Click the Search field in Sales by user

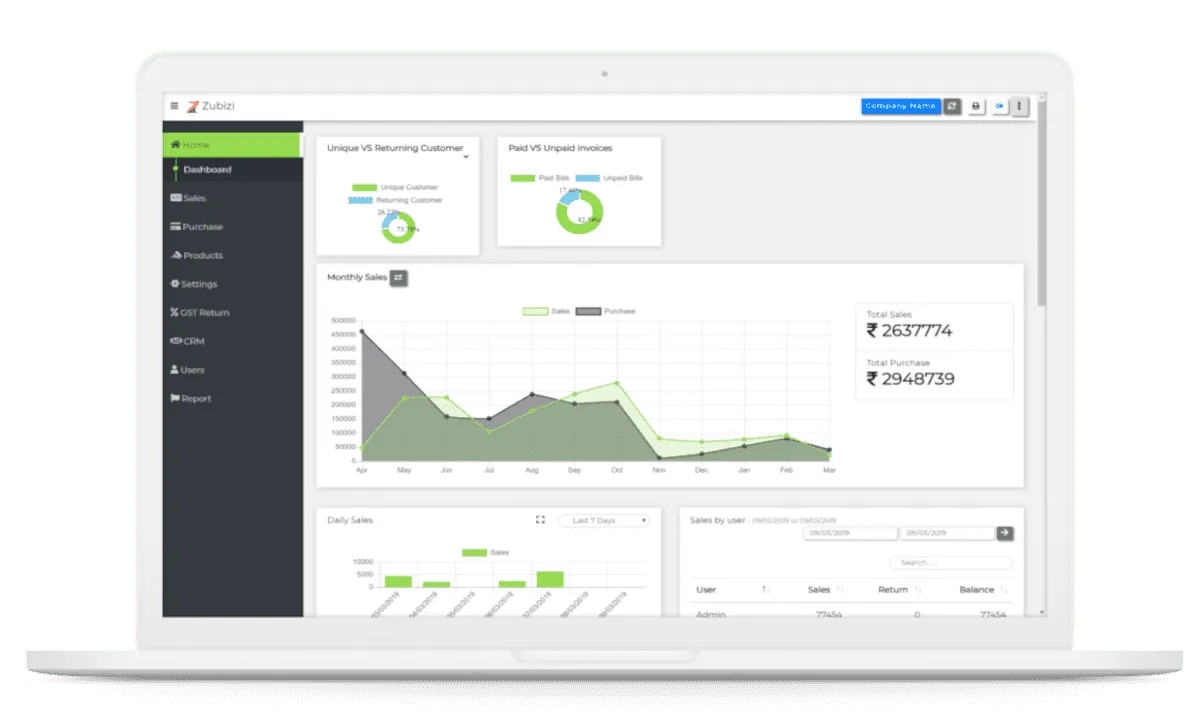point(951,563)
